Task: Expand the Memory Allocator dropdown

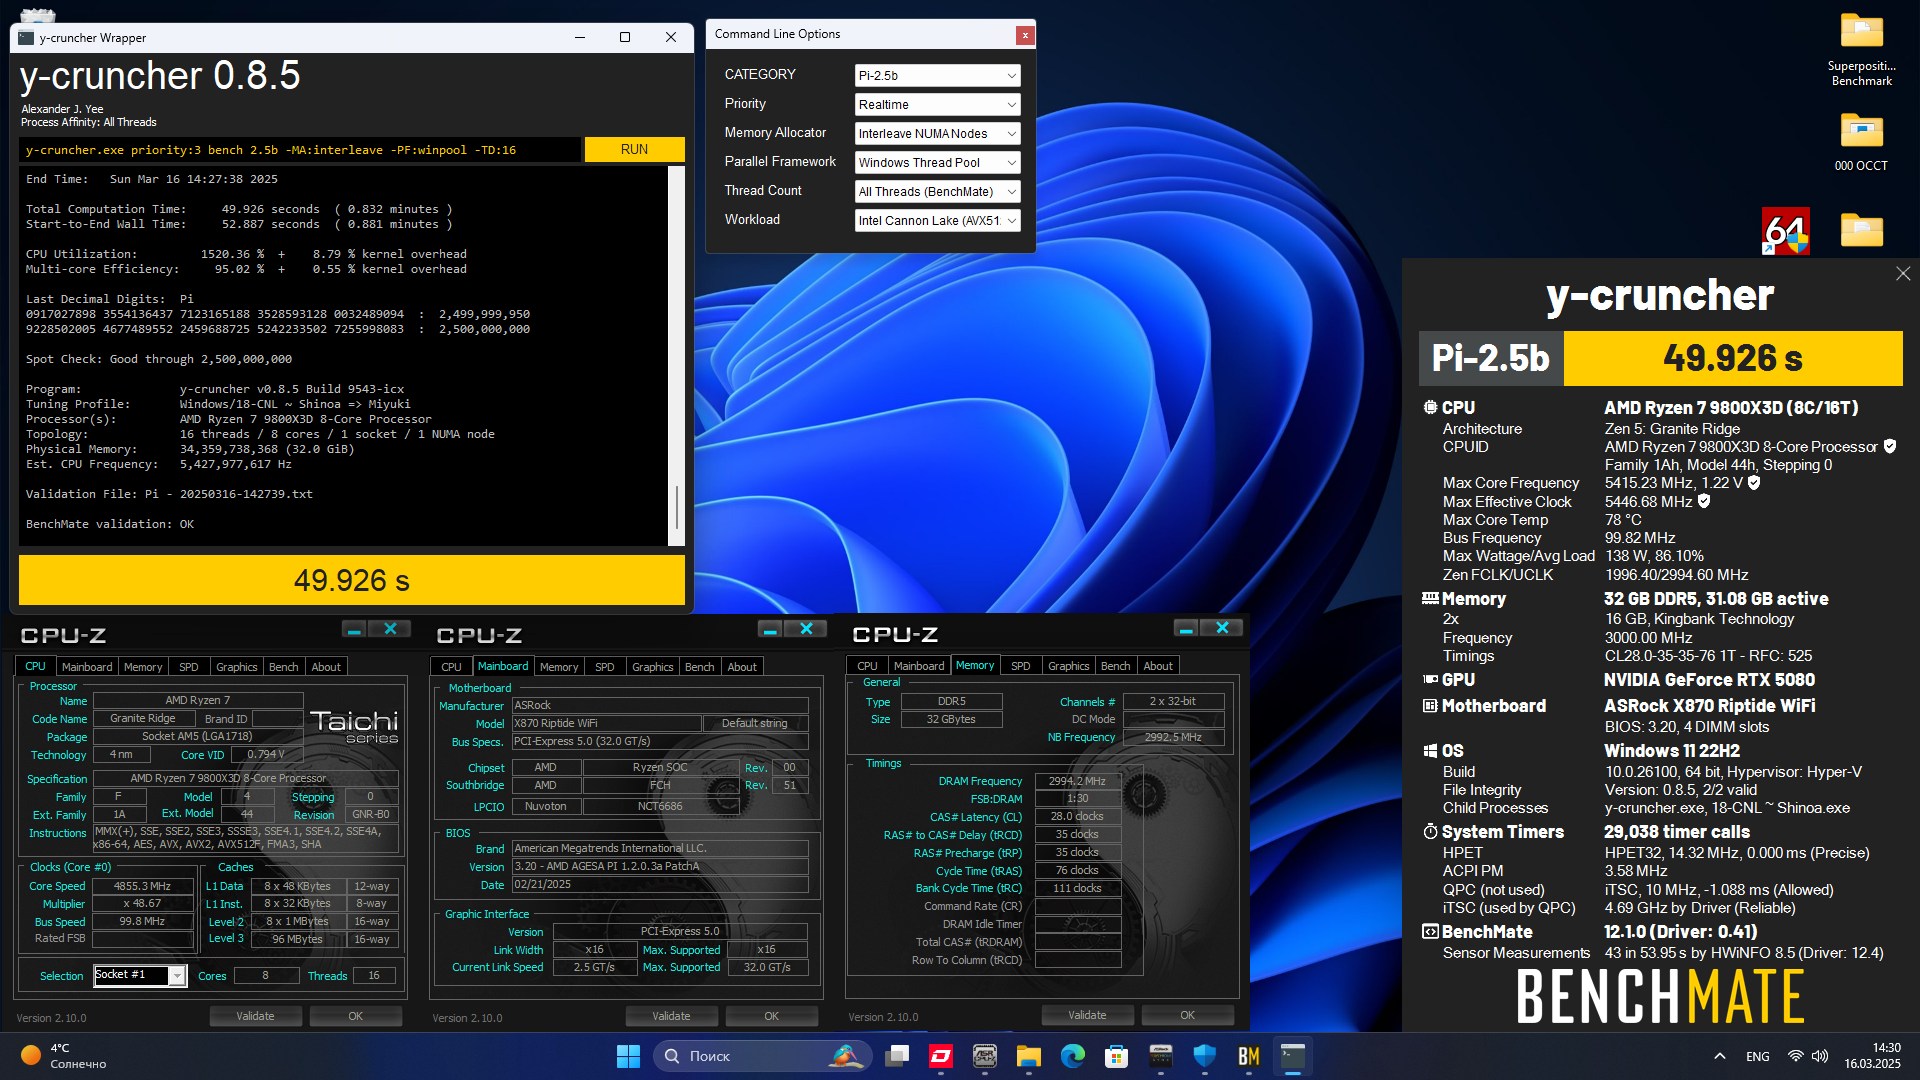Action: click(937, 133)
